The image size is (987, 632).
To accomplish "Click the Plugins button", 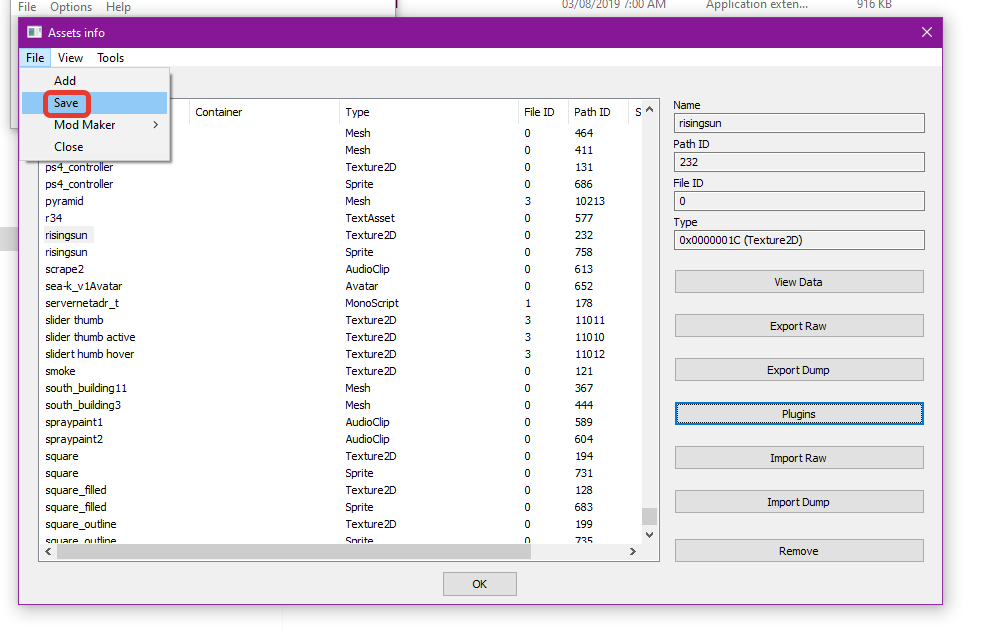I will coord(799,414).
